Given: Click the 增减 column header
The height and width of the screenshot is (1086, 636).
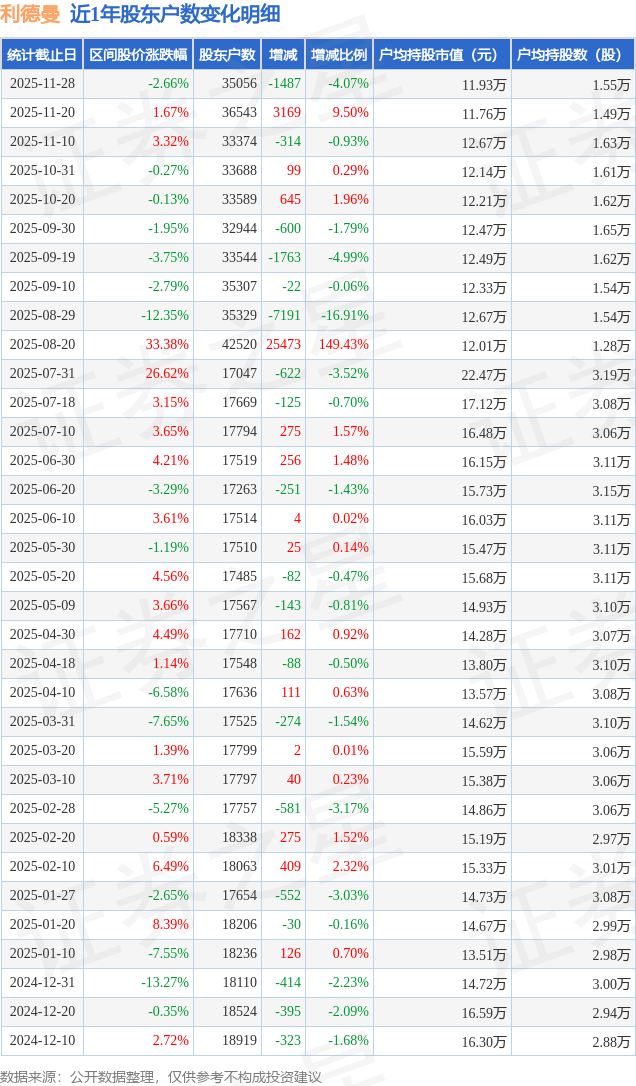Looking at the screenshot, I should pyautogui.click(x=283, y=55).
